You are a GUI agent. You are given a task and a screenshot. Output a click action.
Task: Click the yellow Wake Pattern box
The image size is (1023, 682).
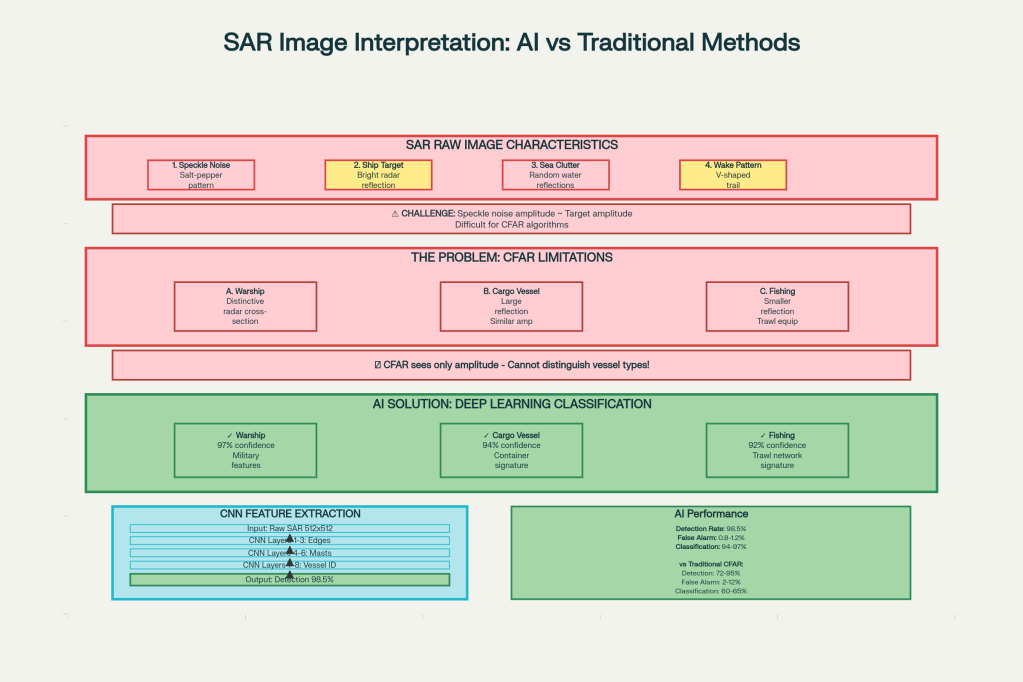point(733,175)
